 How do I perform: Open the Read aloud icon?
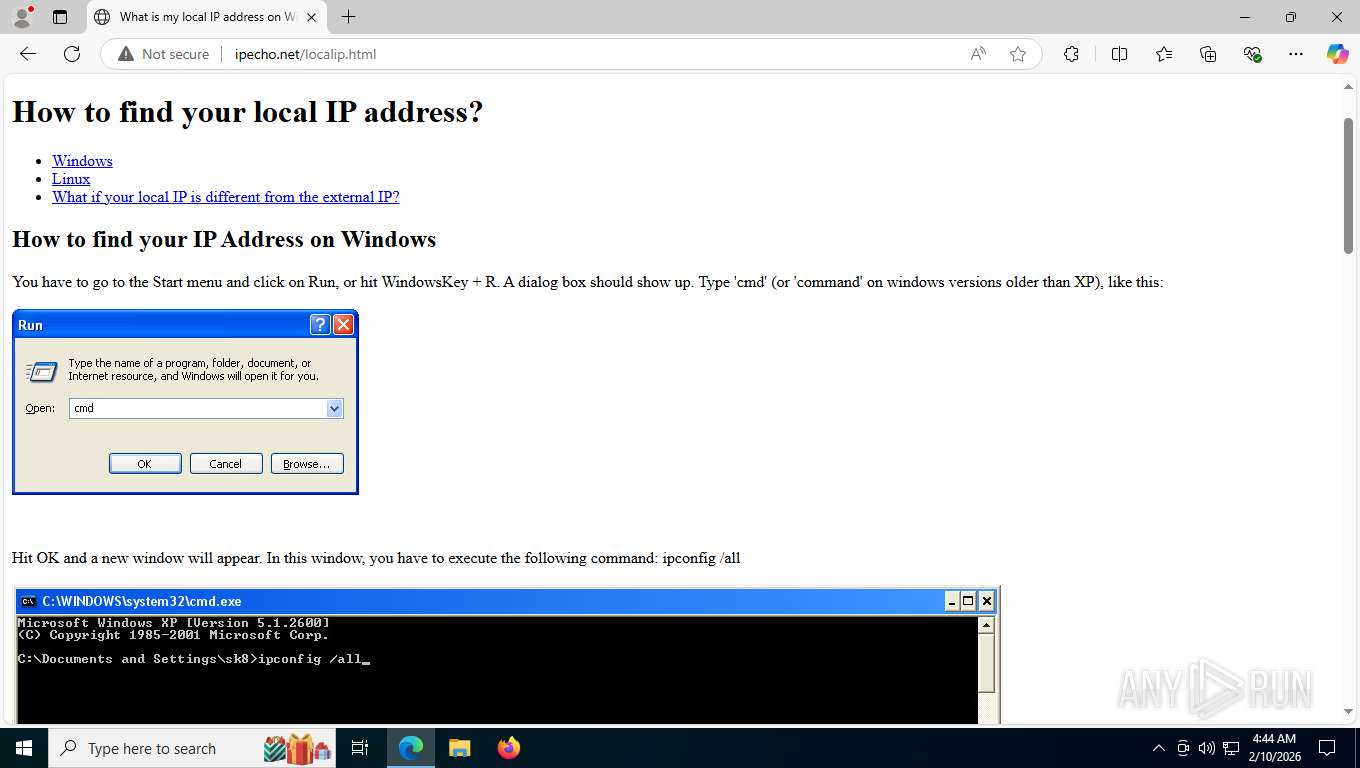pyautogui.click(x=978, y=54)
